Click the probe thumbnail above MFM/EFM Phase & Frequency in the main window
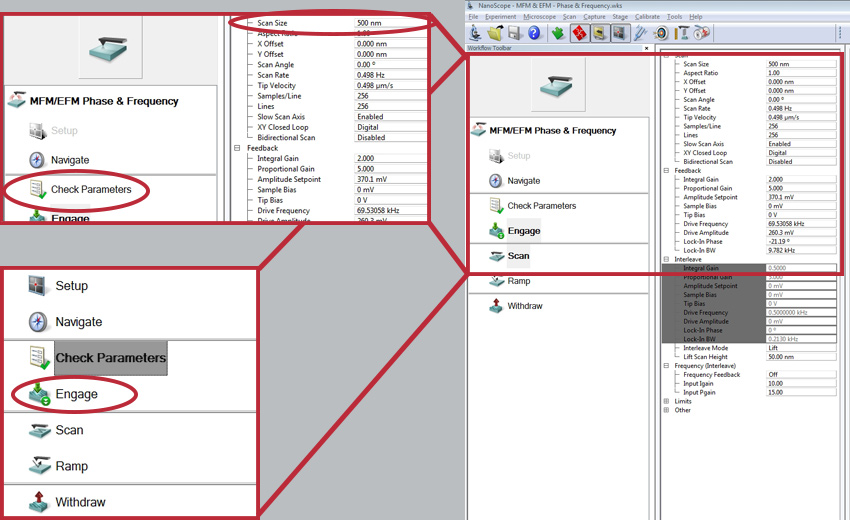The width and height of the screenshot is (850, 520). click(x=558, y=85)
